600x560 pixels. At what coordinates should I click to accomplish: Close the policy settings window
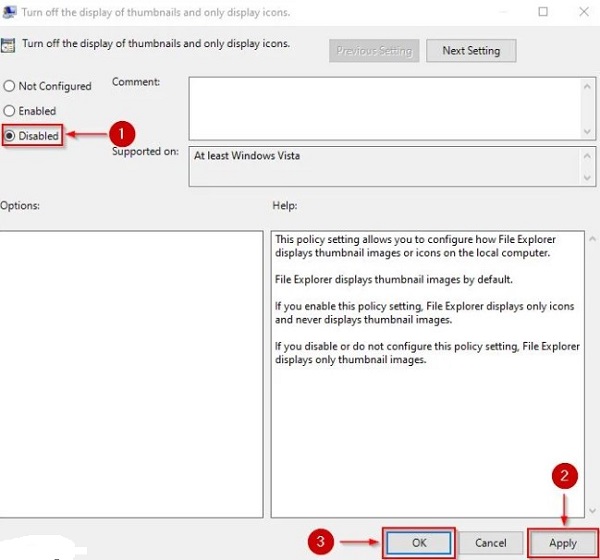point(584,11)
